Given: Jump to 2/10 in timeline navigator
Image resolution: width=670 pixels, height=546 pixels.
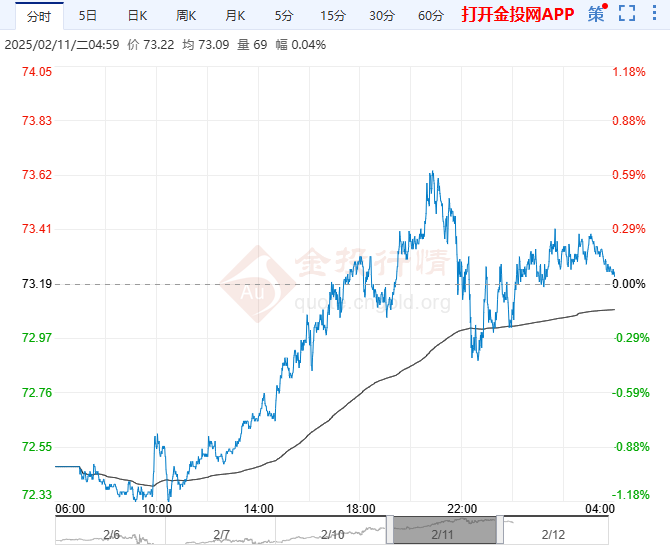Looking at the screenshot, I should [x=333, y=535].
